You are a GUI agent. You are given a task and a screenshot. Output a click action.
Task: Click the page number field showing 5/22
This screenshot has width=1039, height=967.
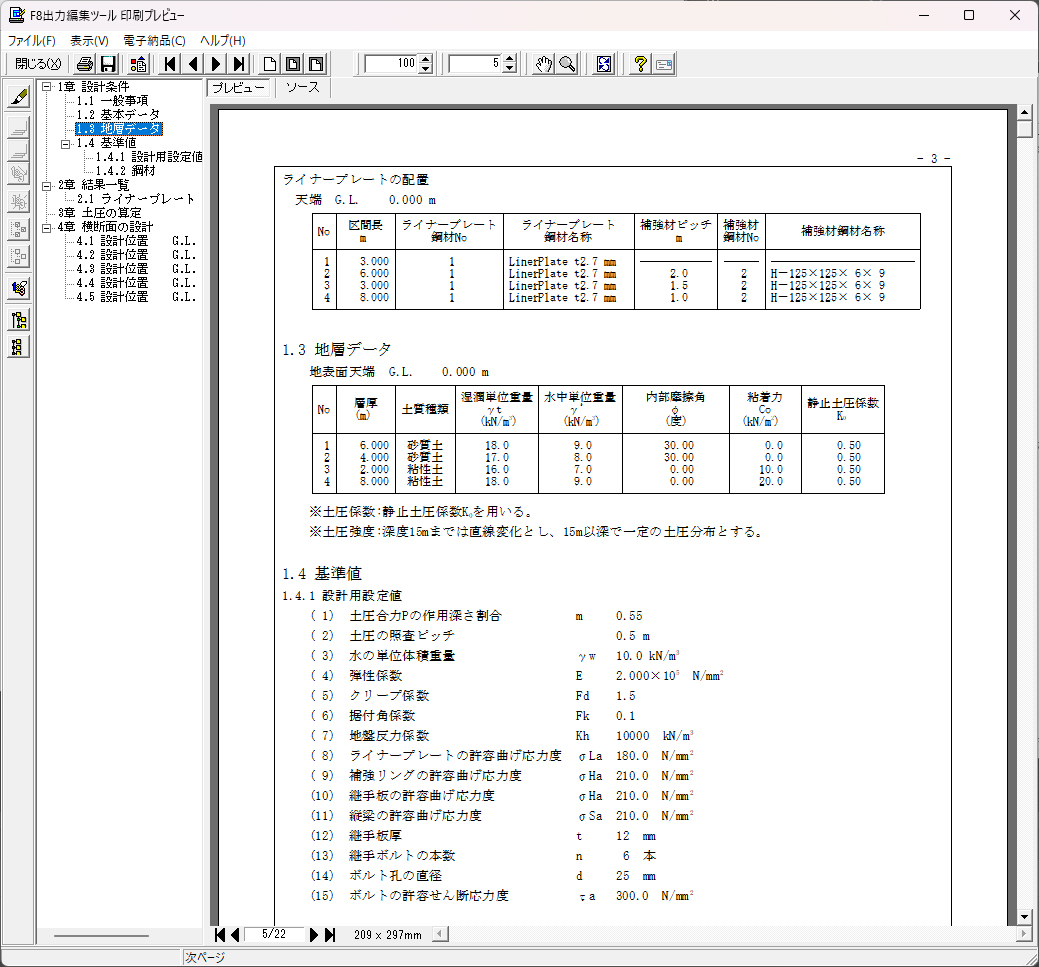pyautogui.click(x=274, y=935)
